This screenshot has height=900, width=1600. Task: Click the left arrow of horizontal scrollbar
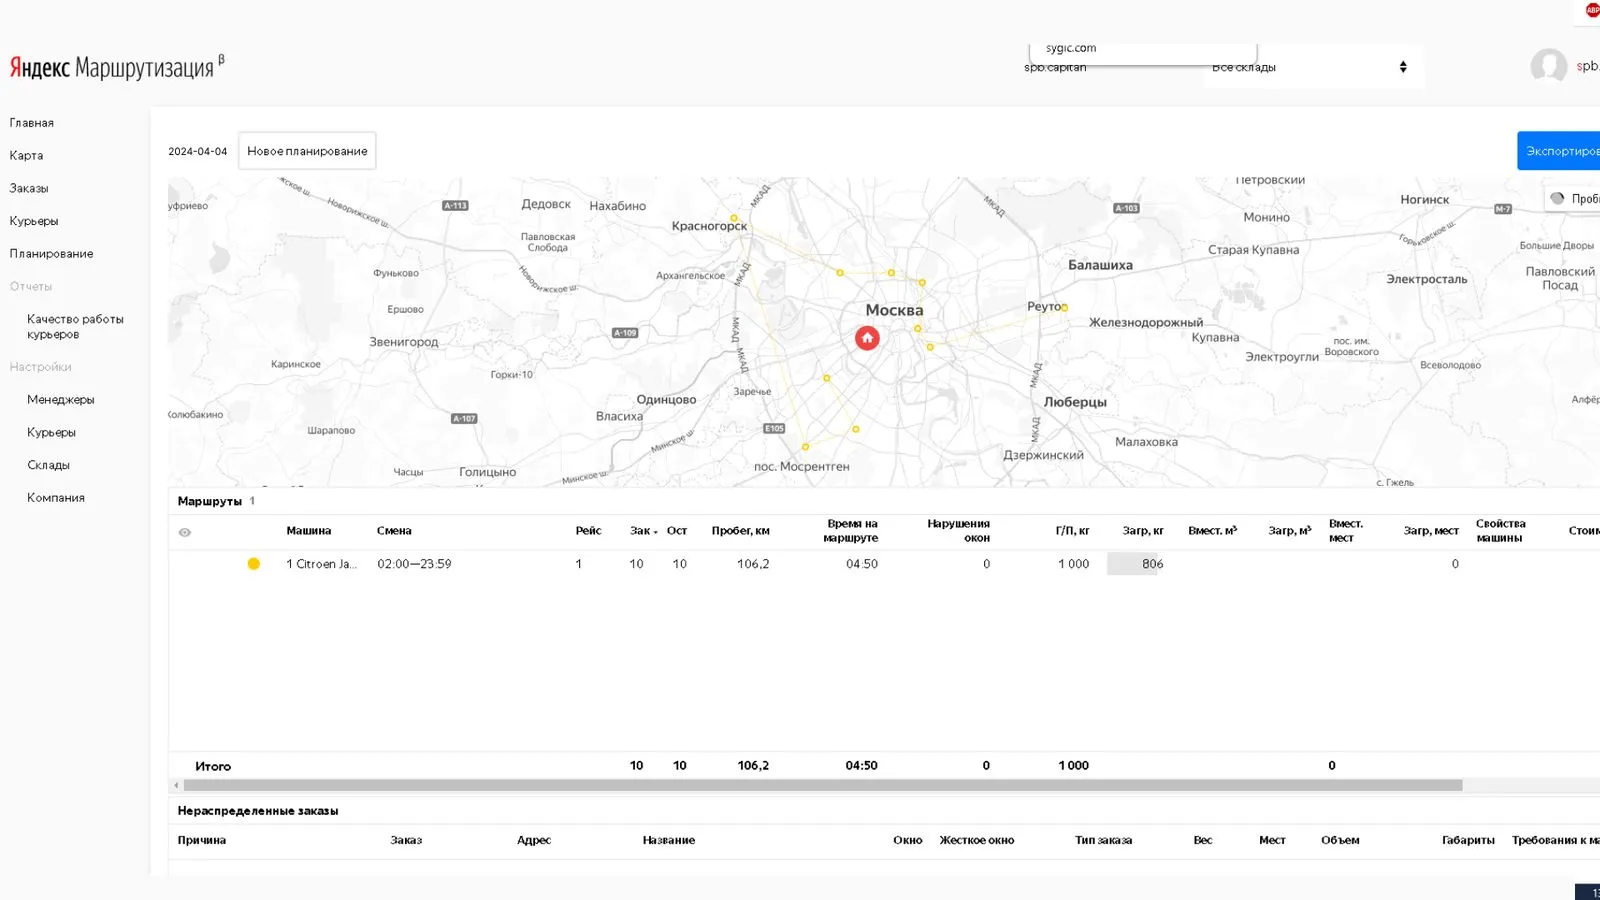click(176, 786)
